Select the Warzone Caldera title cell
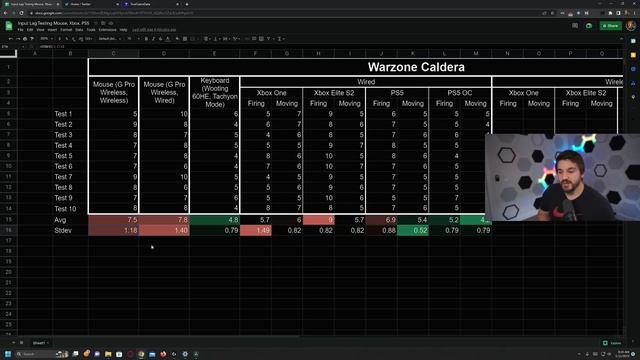This screenshot has width=640, height=360. [x=356, y=67]
